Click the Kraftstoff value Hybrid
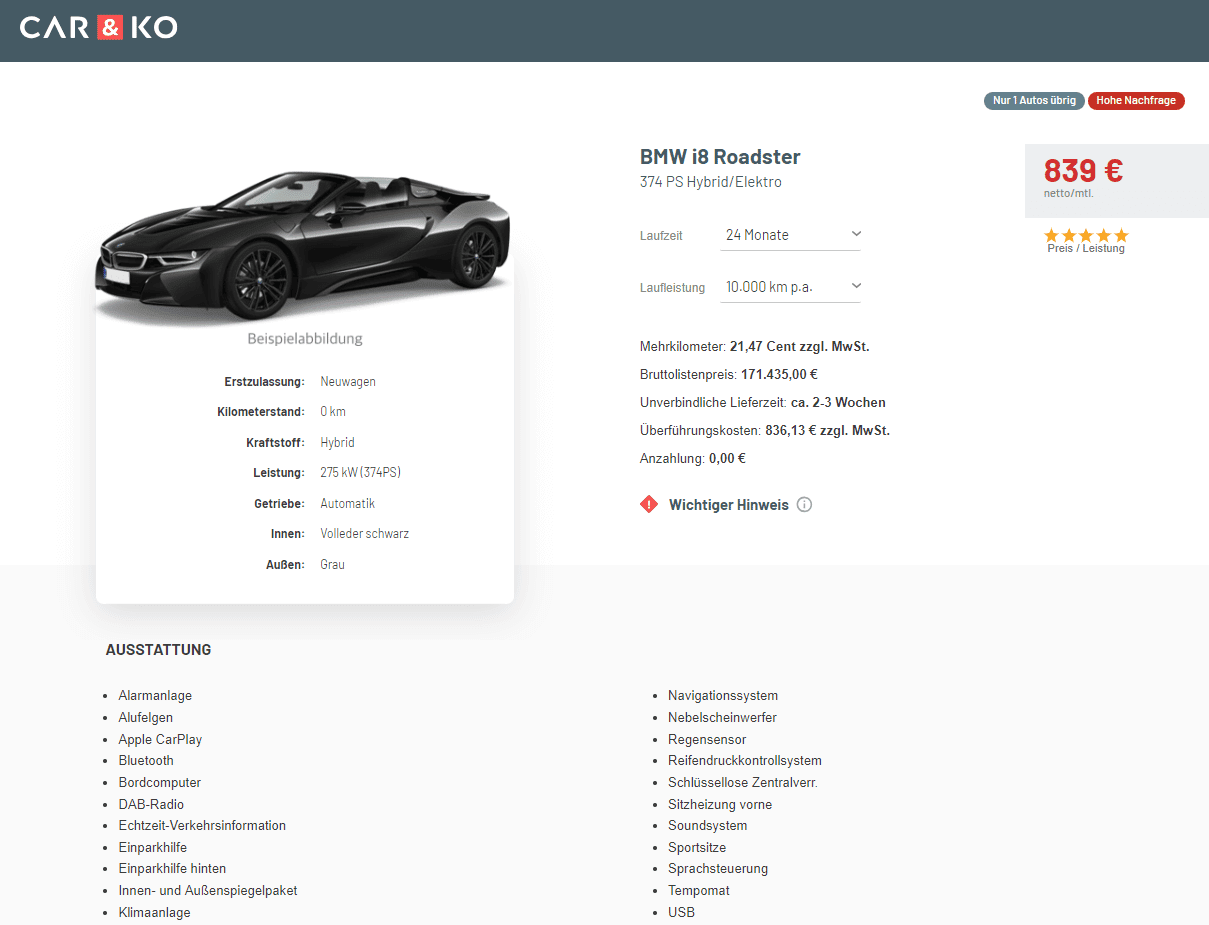This screenshot has width=1209, height=925. pos(337,443)
